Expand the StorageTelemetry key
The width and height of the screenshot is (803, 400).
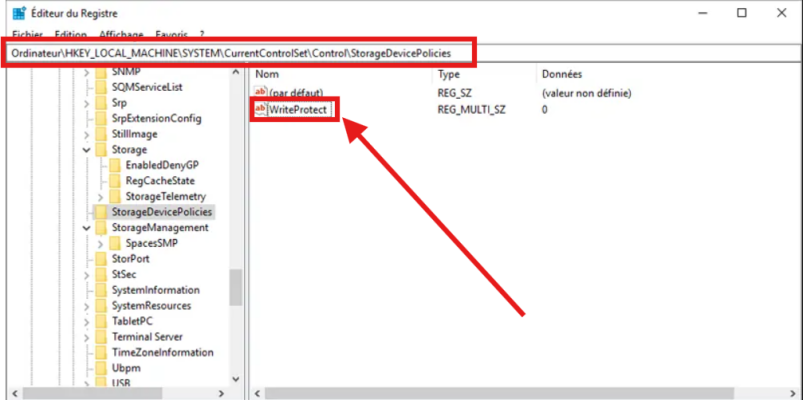100,196
